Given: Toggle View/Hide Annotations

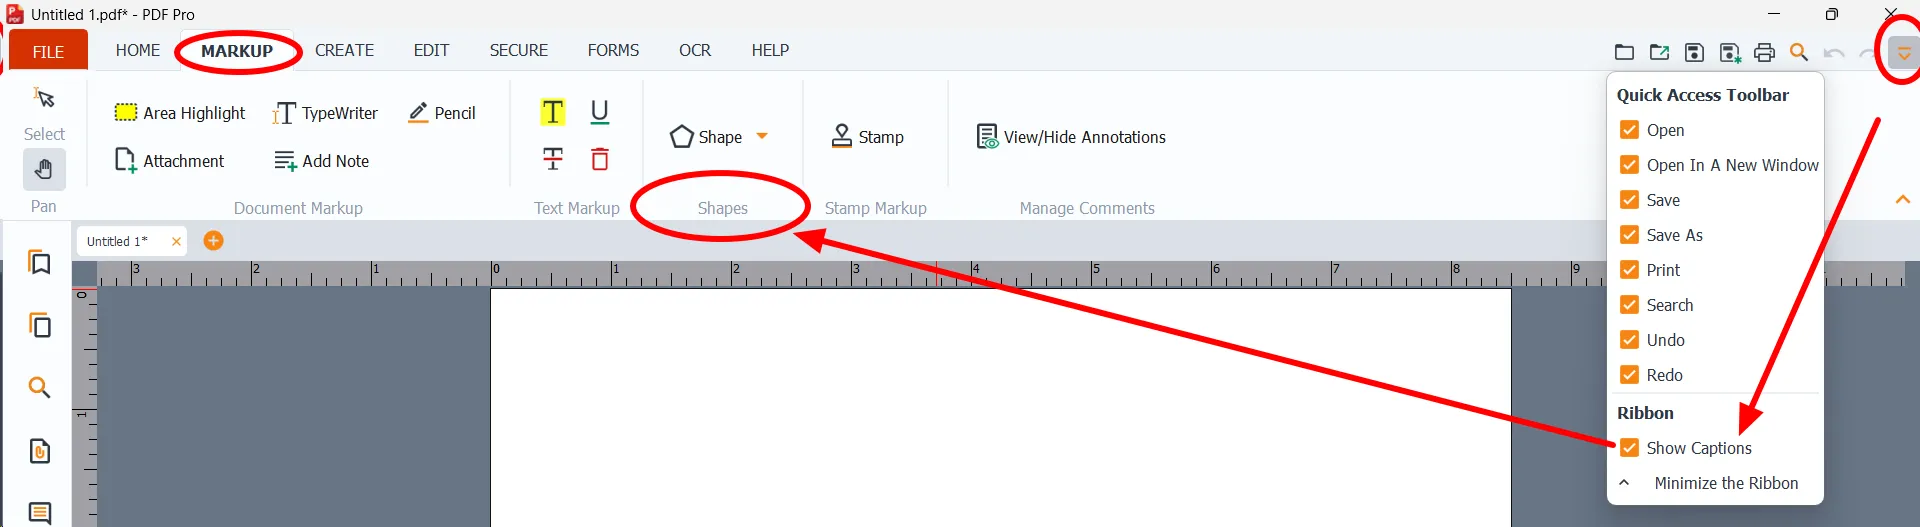Looking at the screenshot, I should [1071, 137].
